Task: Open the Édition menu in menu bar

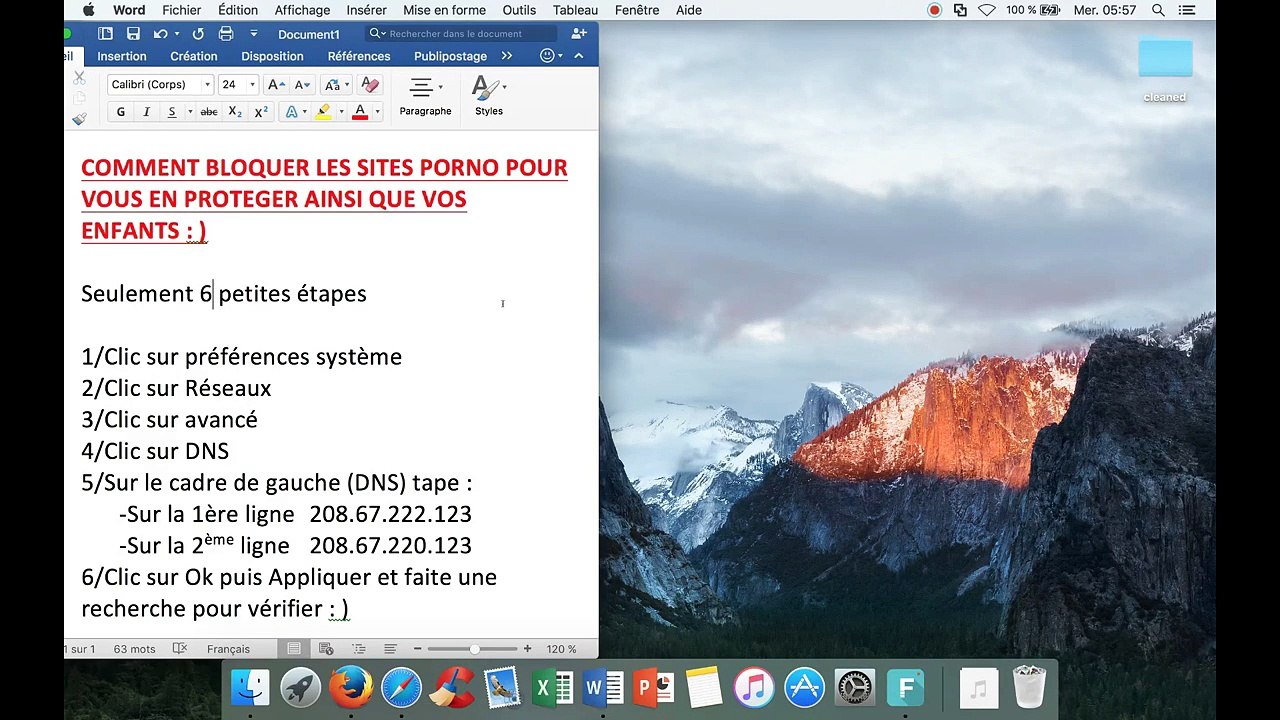Action: pos(238,10)
